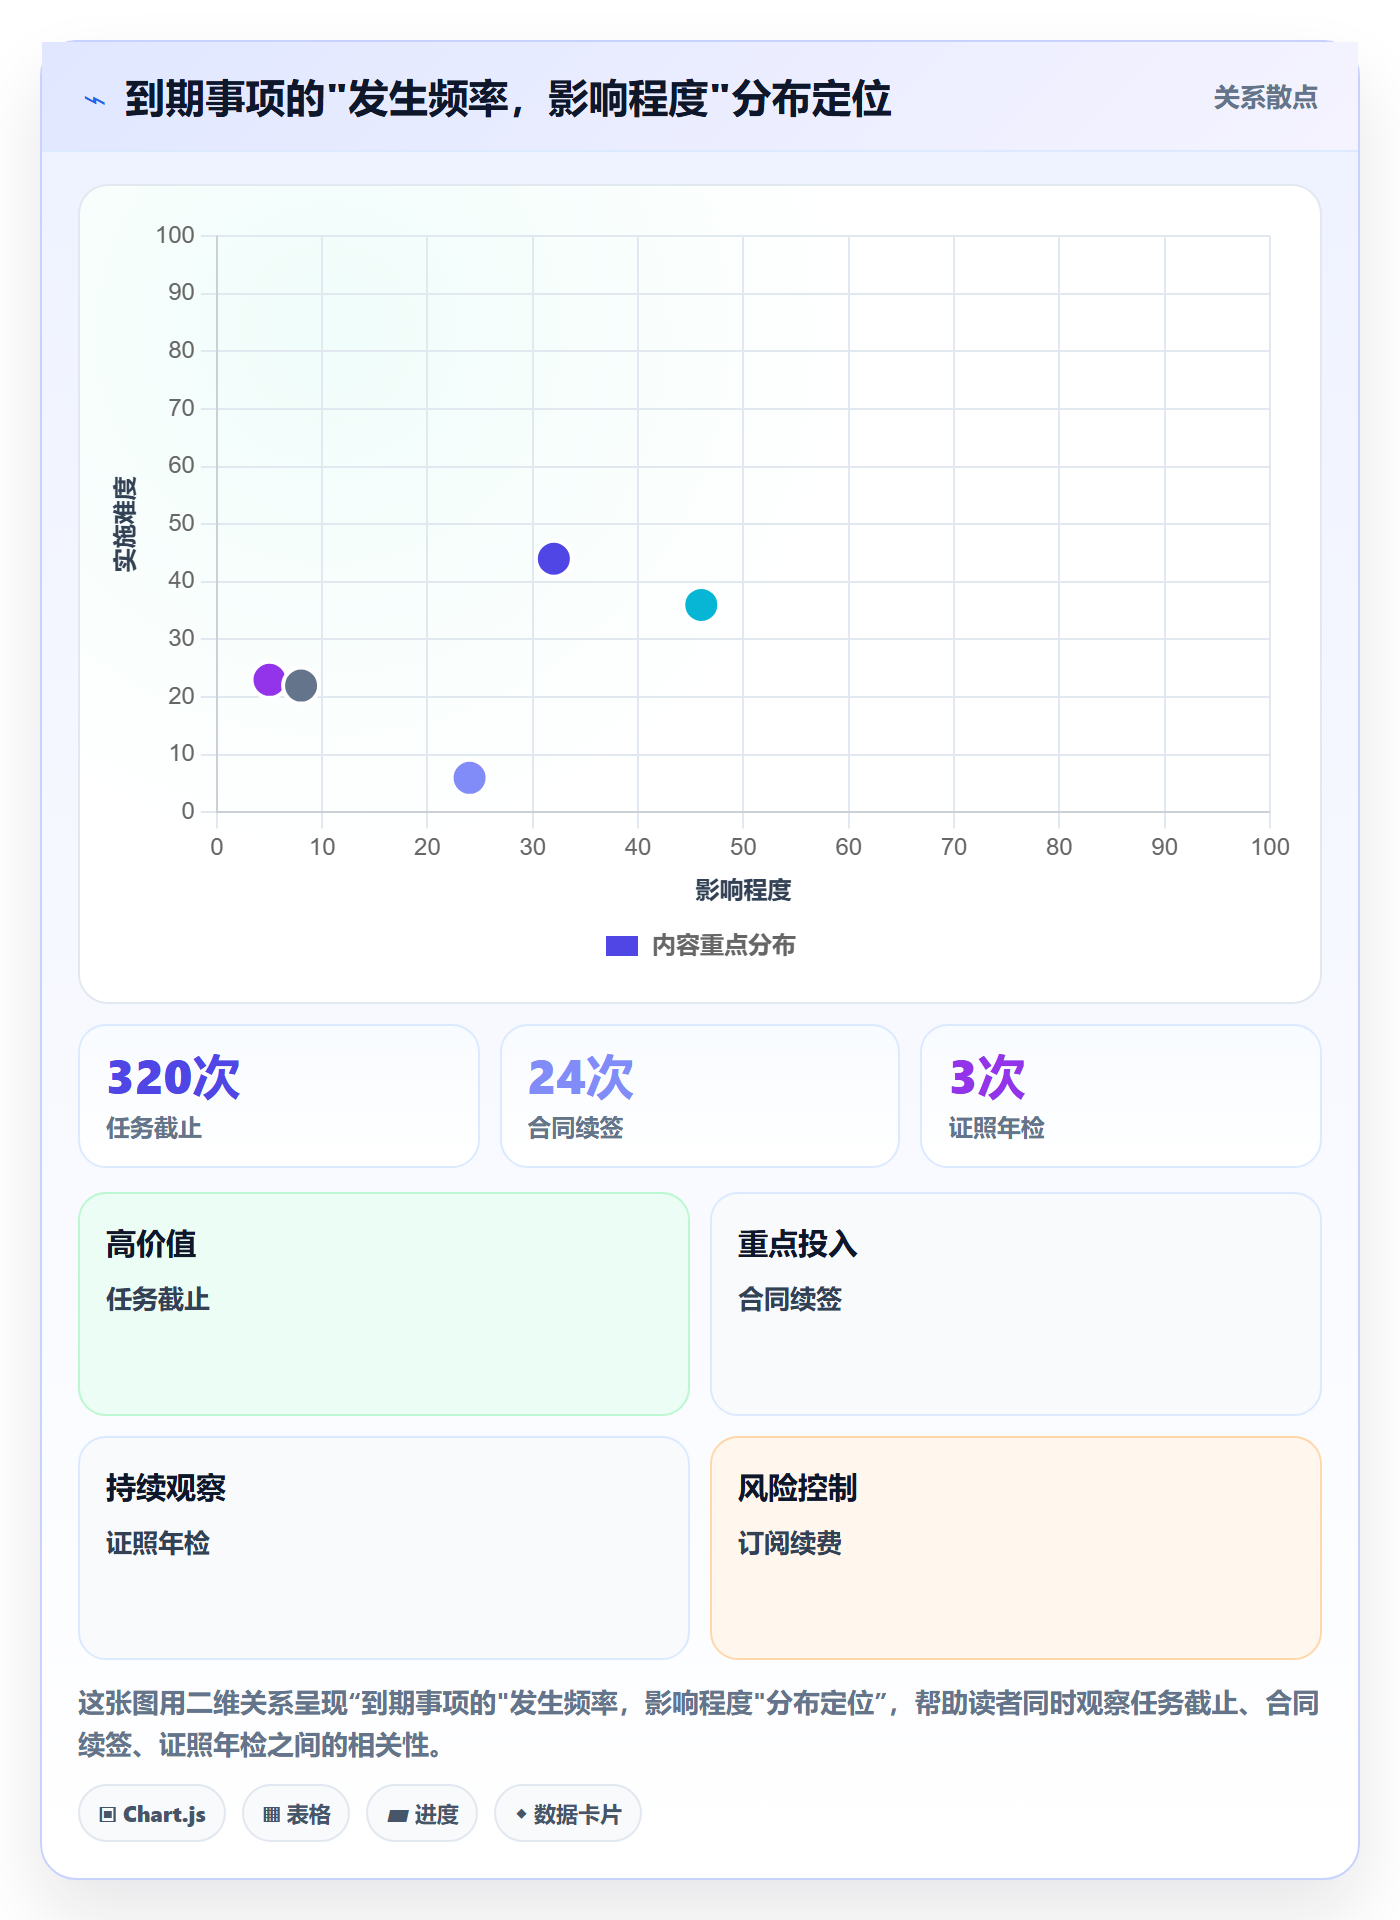Click the 表格 tag chip
Image resolution: width=1400 pixels, height=1920 pixels.
tap(296, 1813)
